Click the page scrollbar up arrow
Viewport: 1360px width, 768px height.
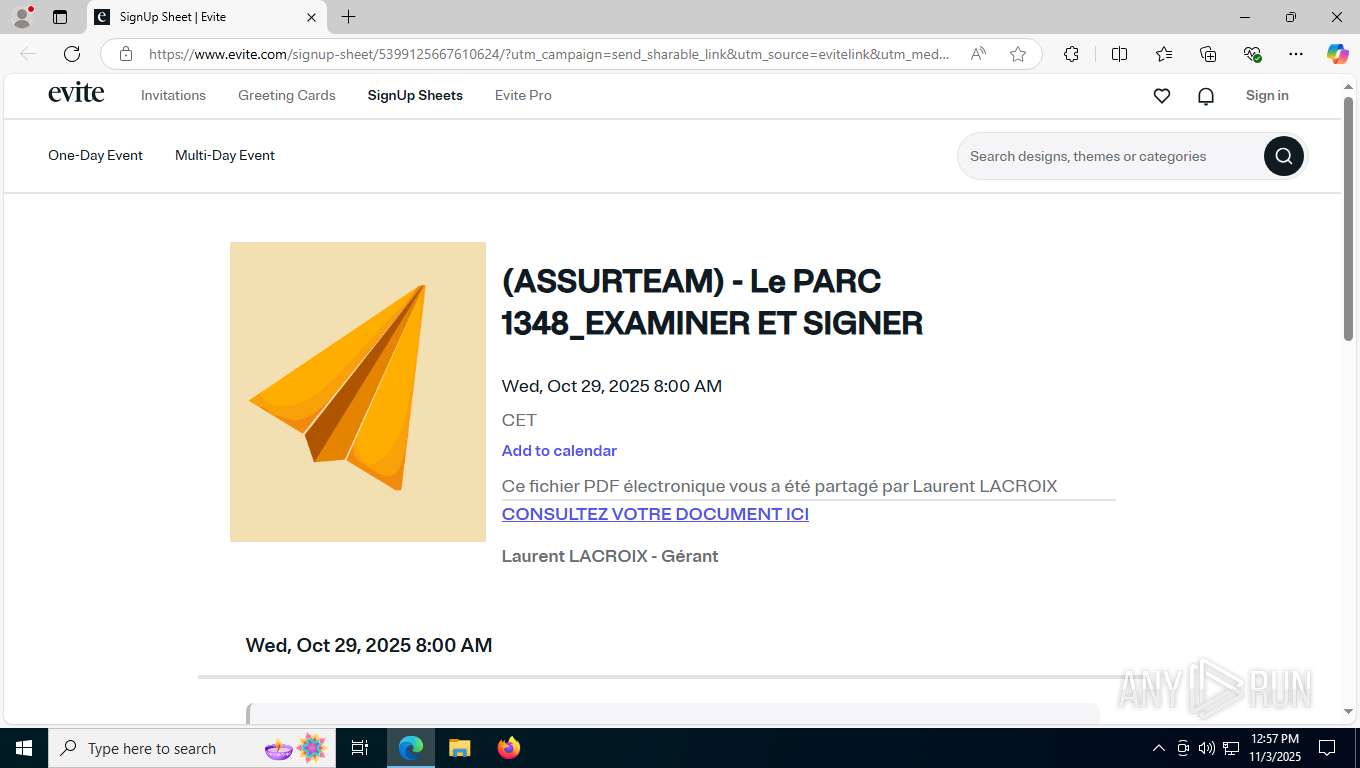tap(1348, 87)
